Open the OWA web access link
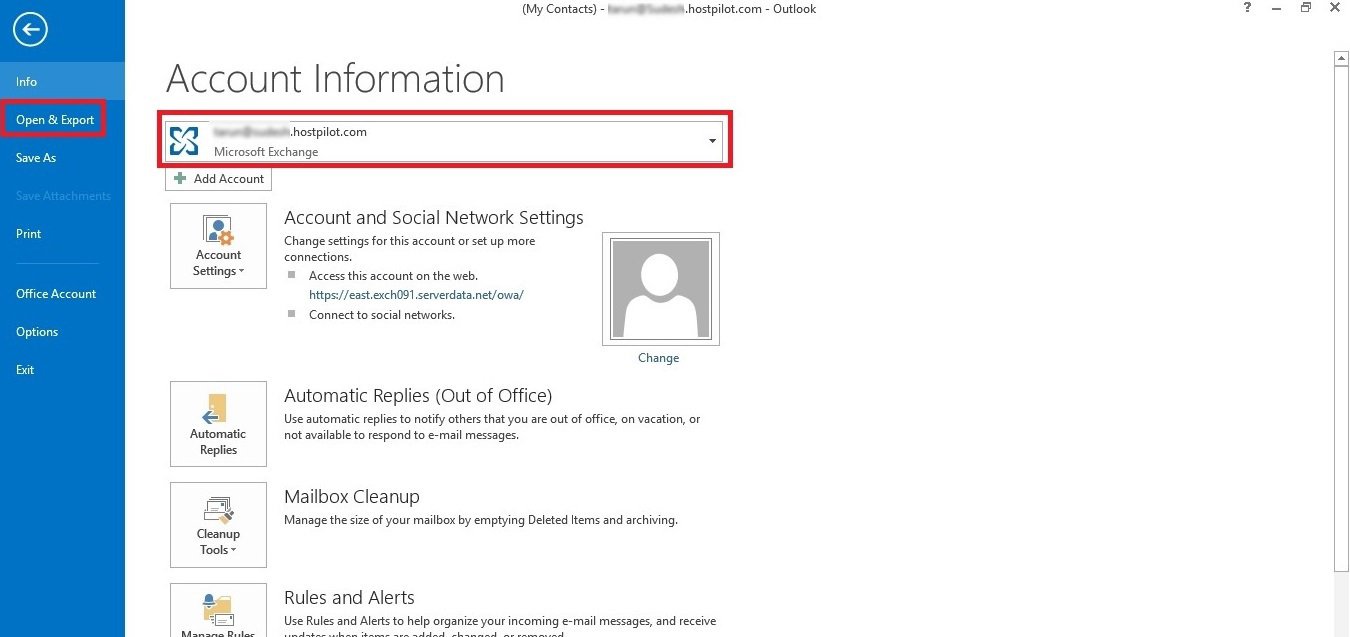Screen dimensions: 1350x637 417,295
